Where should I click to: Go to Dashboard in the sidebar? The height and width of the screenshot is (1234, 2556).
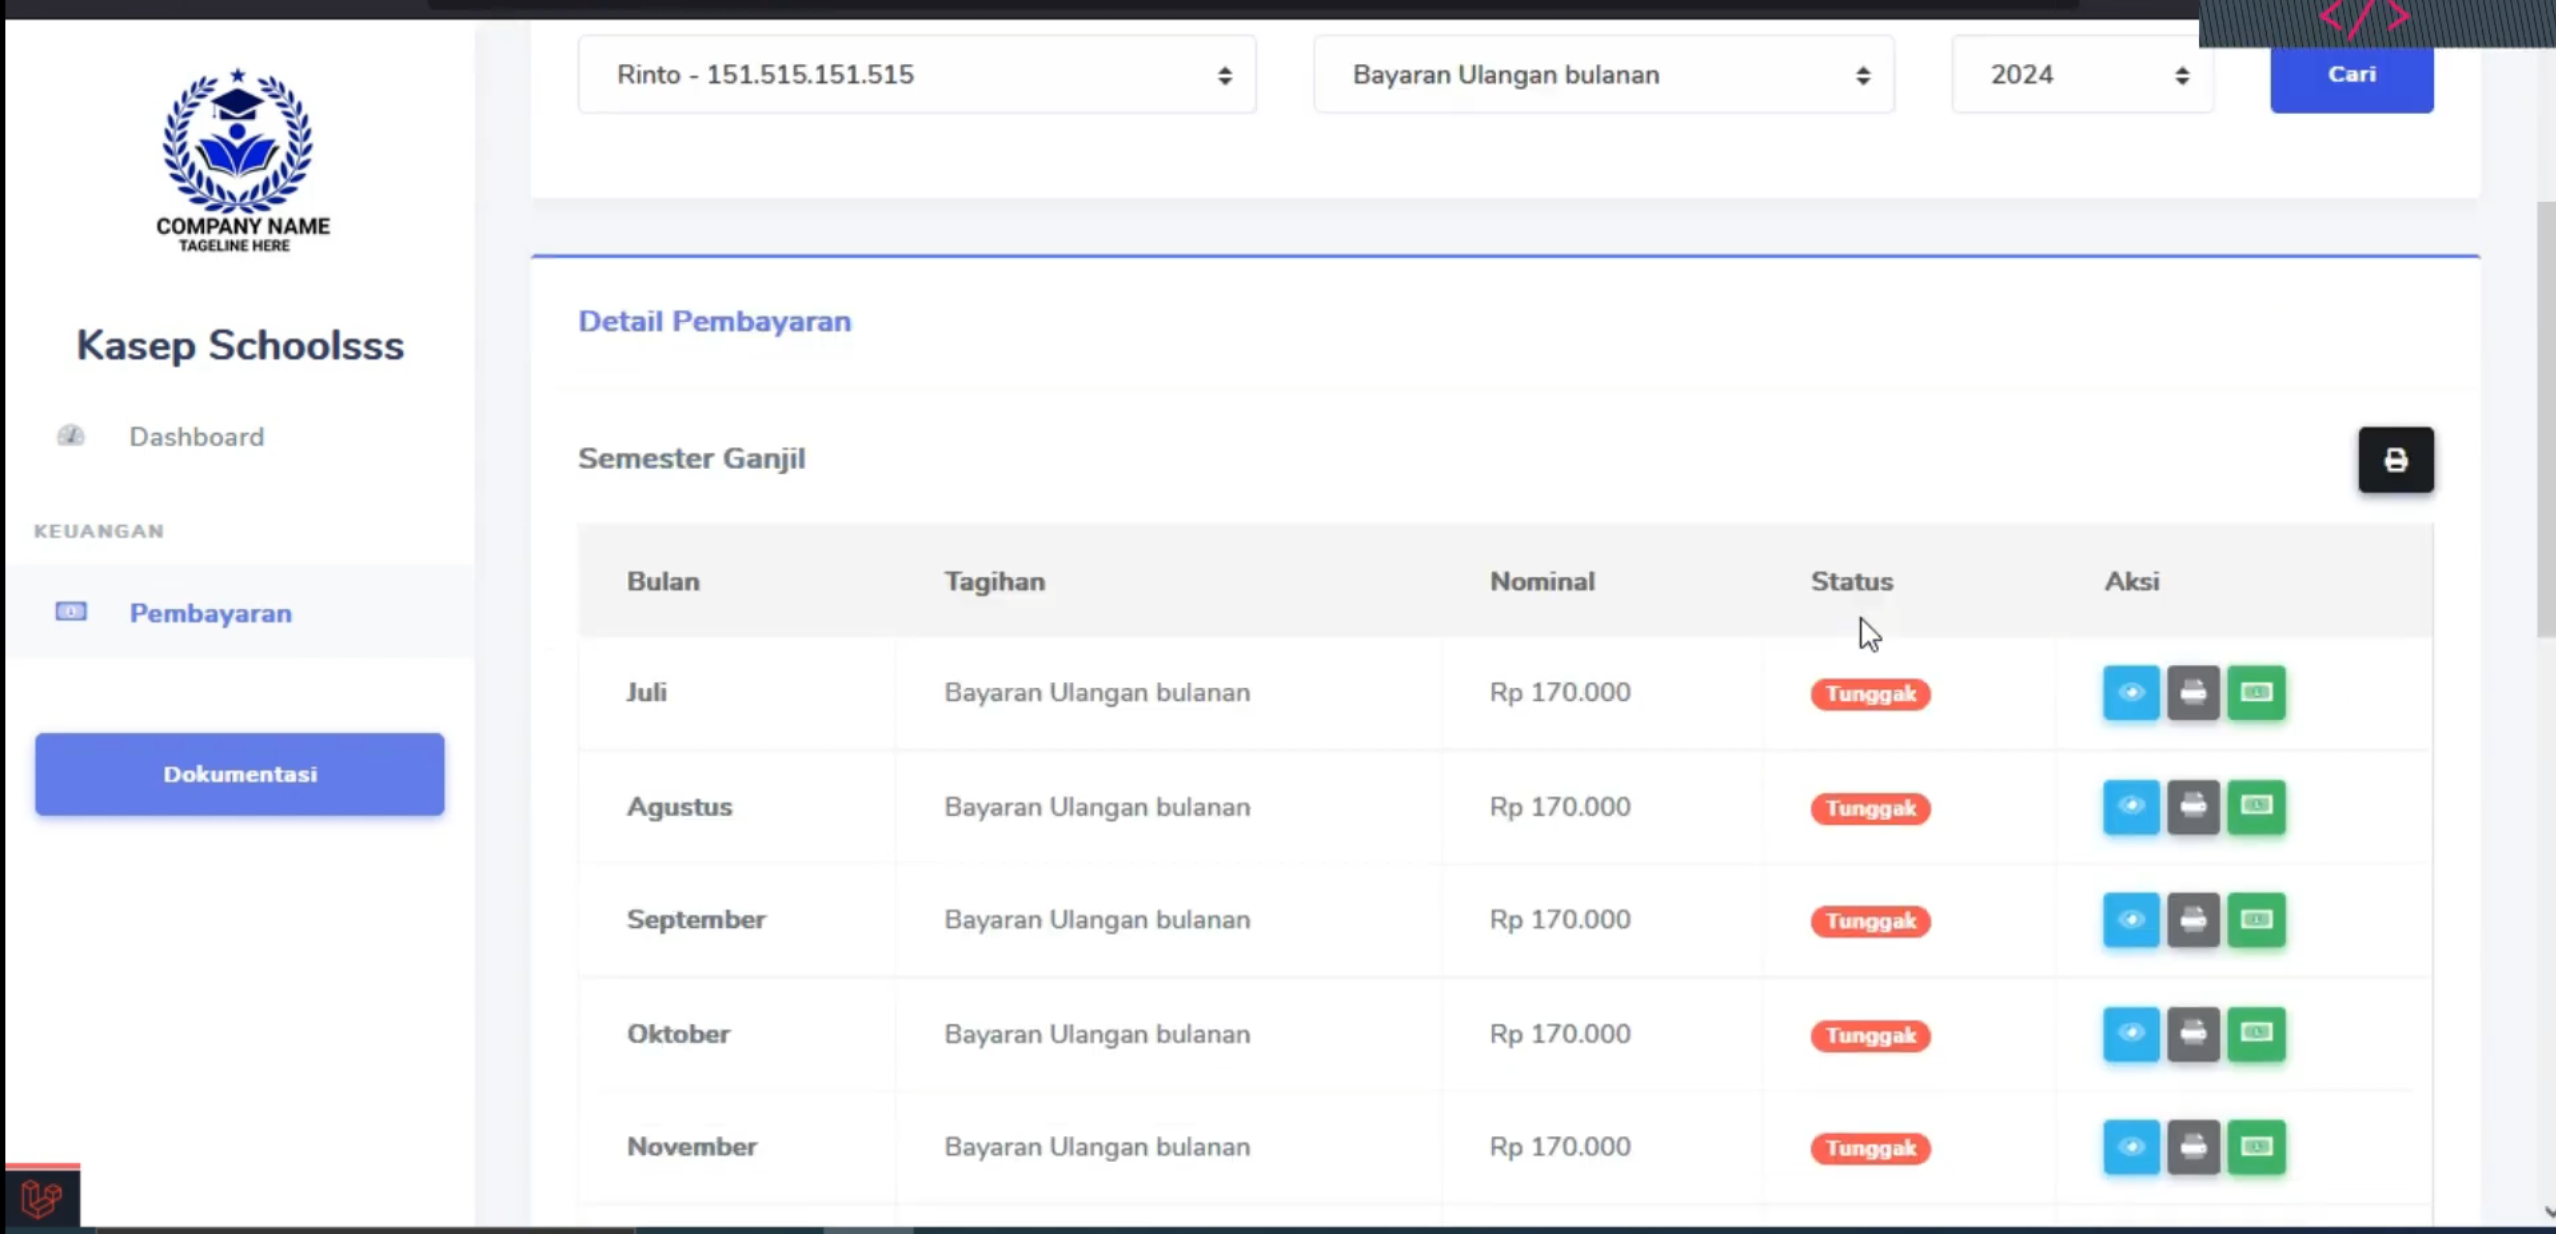196,437
